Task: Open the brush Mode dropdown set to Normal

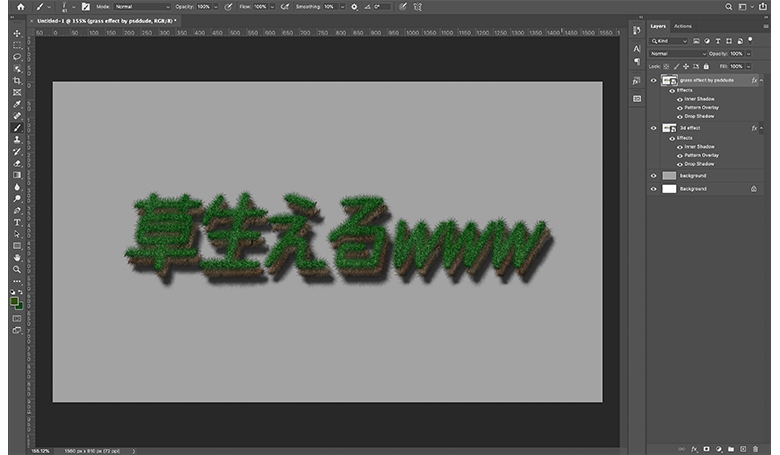Action: click(142, 7)
